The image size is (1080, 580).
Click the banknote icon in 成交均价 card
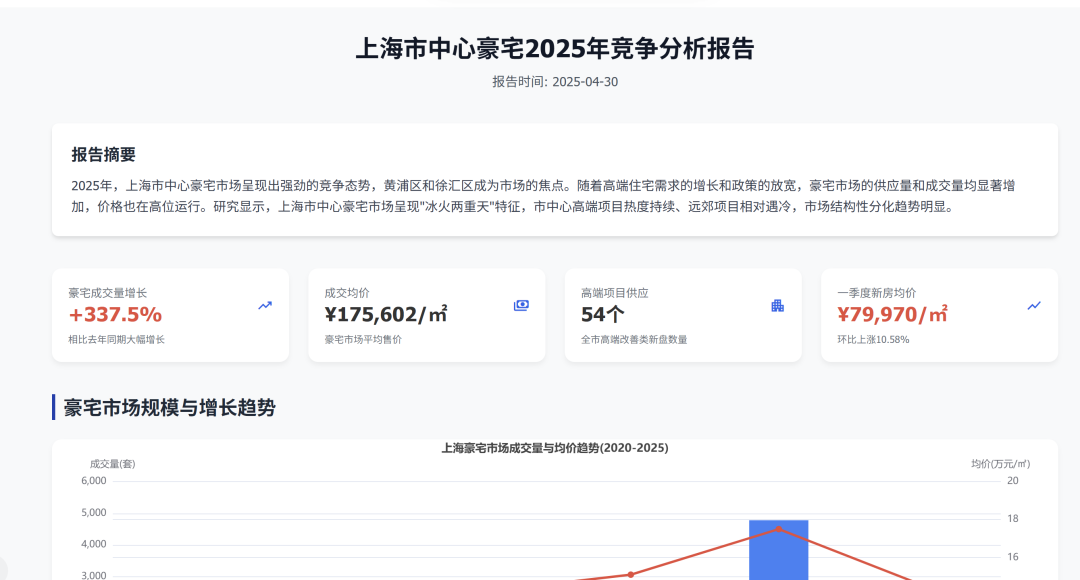tap(521, 305)
